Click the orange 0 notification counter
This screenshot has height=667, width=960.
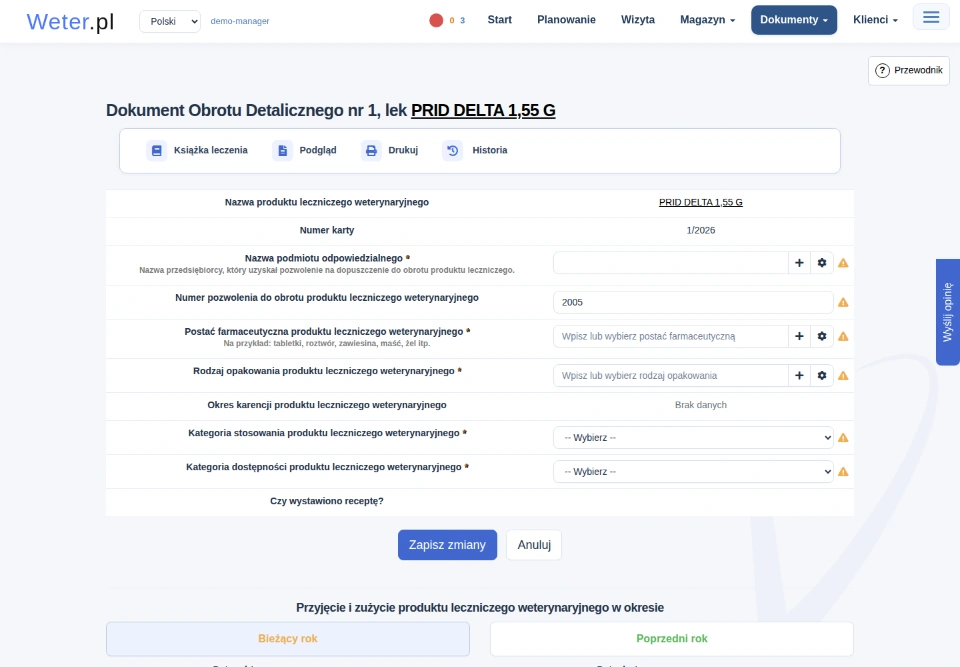click(x=452, y=20)
